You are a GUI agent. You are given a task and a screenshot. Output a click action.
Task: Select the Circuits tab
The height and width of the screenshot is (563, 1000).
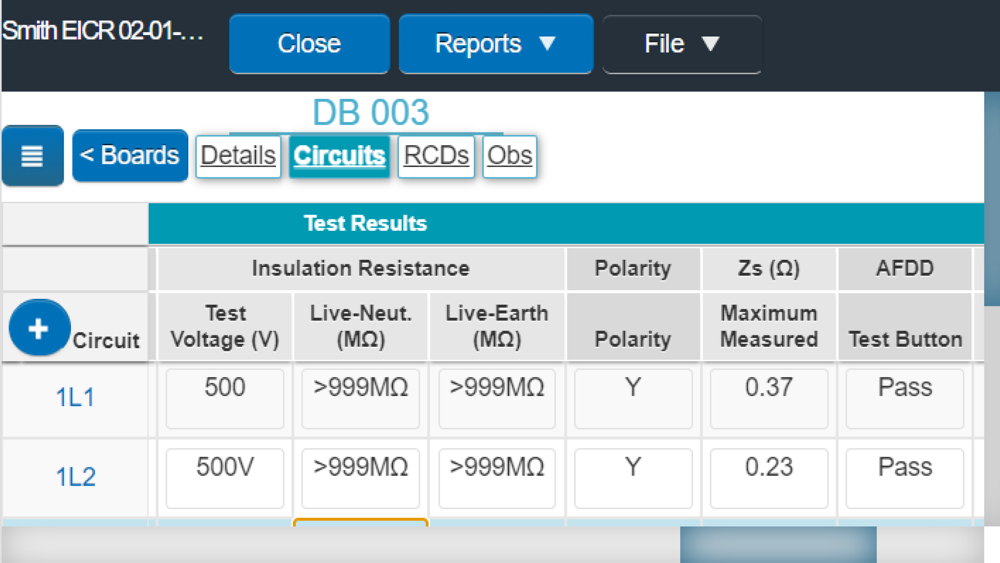[x=339, y=156]
